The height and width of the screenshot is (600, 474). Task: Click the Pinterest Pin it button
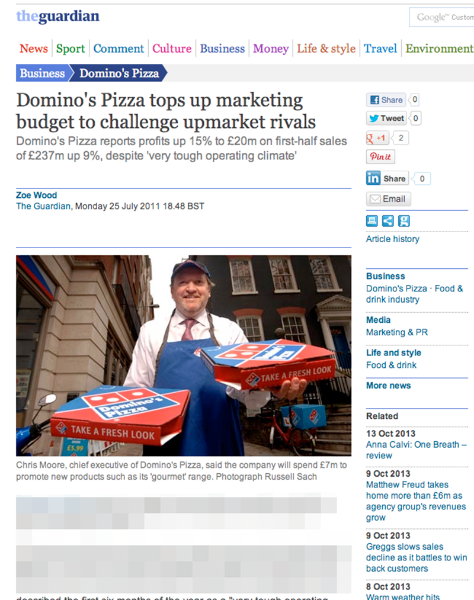coord(380,157)
